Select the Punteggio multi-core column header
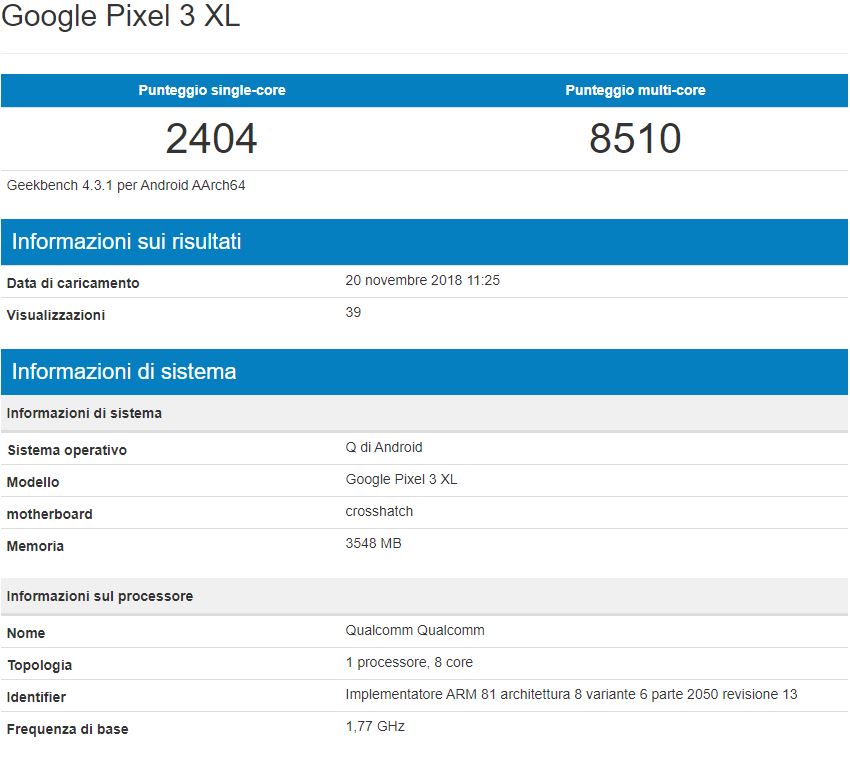 point(637,90)
